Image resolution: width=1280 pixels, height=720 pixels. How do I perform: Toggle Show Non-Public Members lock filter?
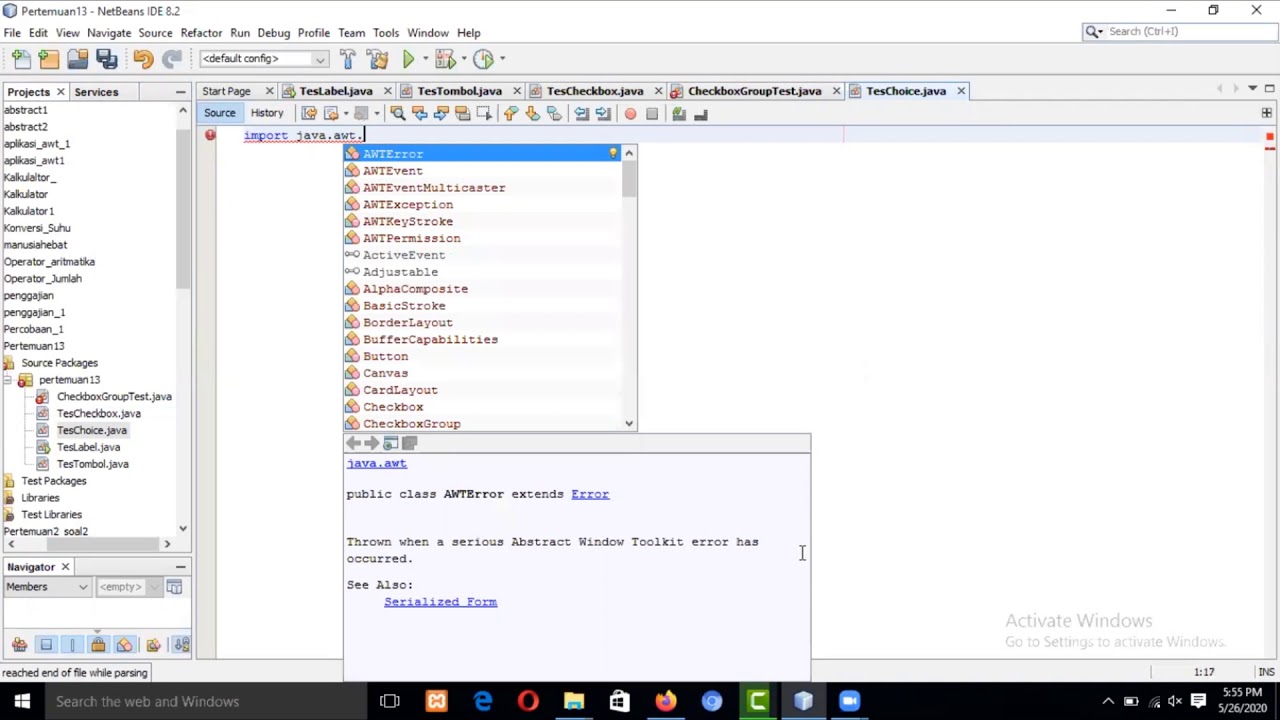pyautogui.click(x=98, y=645)
